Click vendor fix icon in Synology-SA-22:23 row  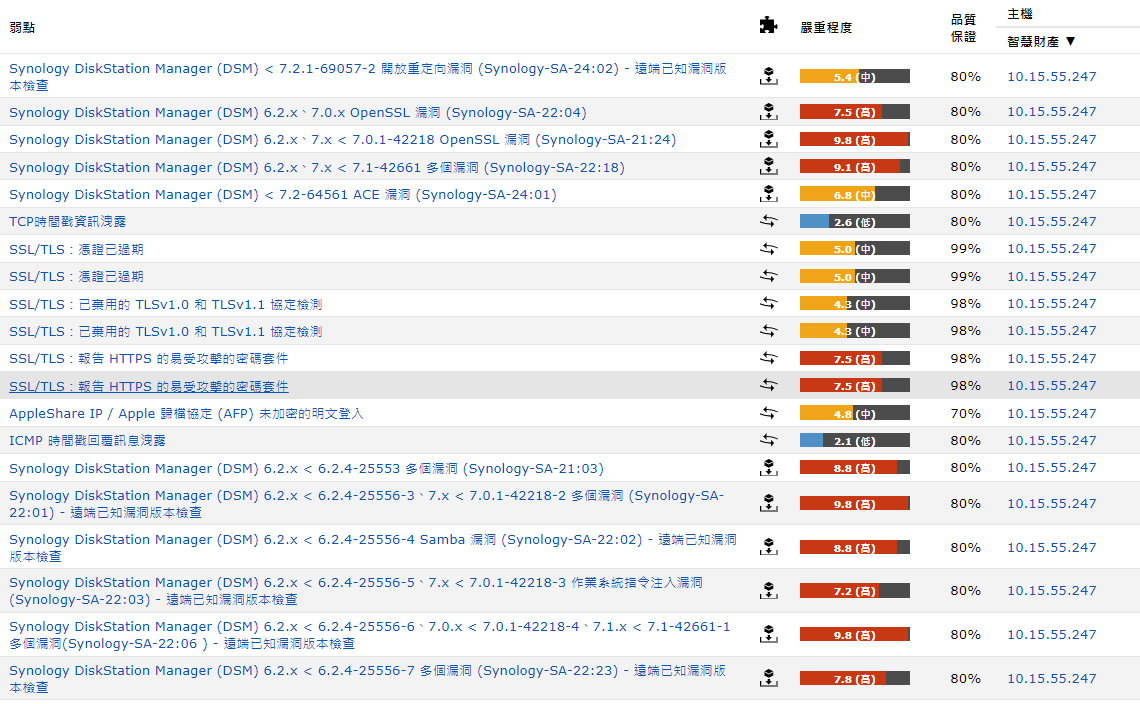click(x=768, y=679)
